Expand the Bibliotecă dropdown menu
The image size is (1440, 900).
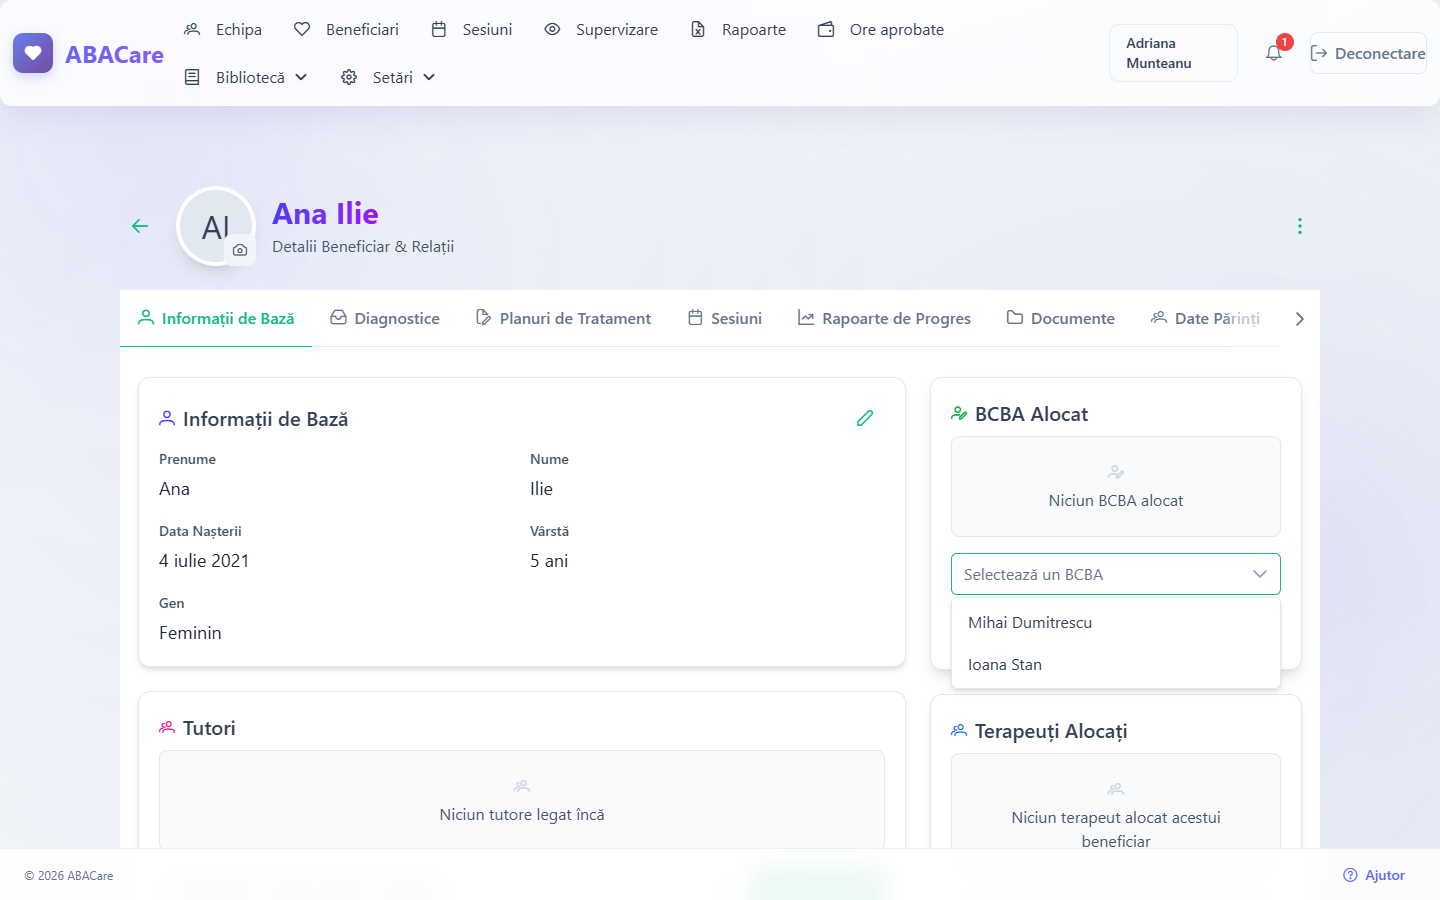click(246, 77)
